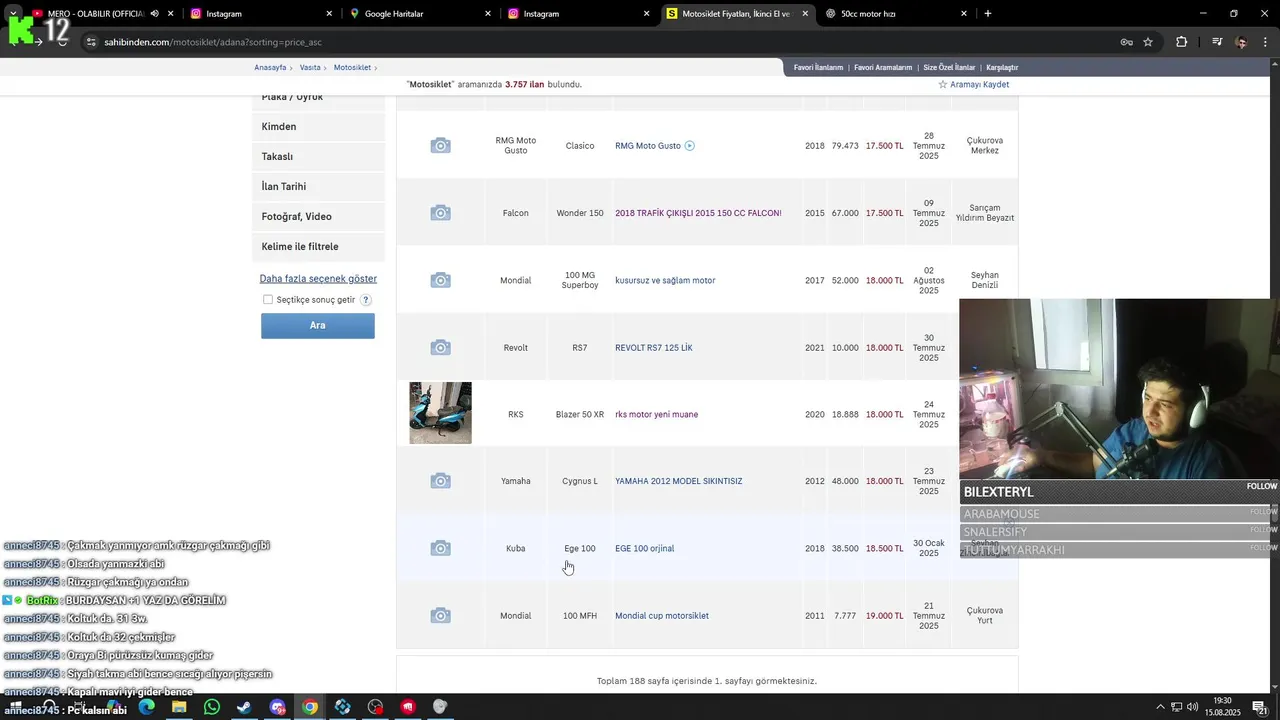Image resolution: width=1280 pixels, height=720 pixels.
Task: Open the rks motor yeni muane listing
Action: pyautogui.click(x=656, y=415)
